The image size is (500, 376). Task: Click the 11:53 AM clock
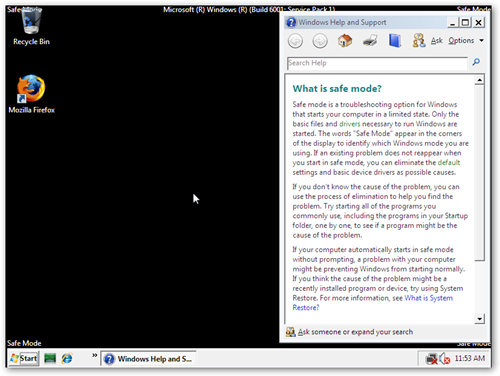coord(470,358)
